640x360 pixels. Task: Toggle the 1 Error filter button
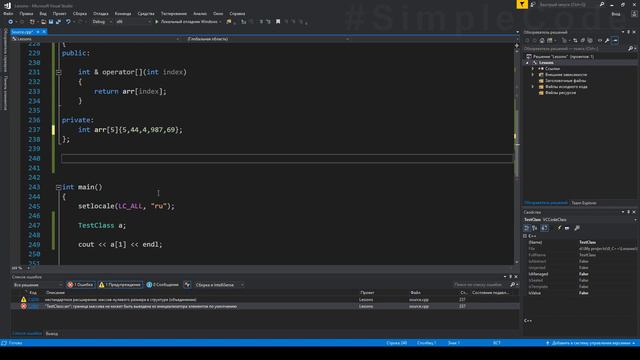(x=81, y=284)
